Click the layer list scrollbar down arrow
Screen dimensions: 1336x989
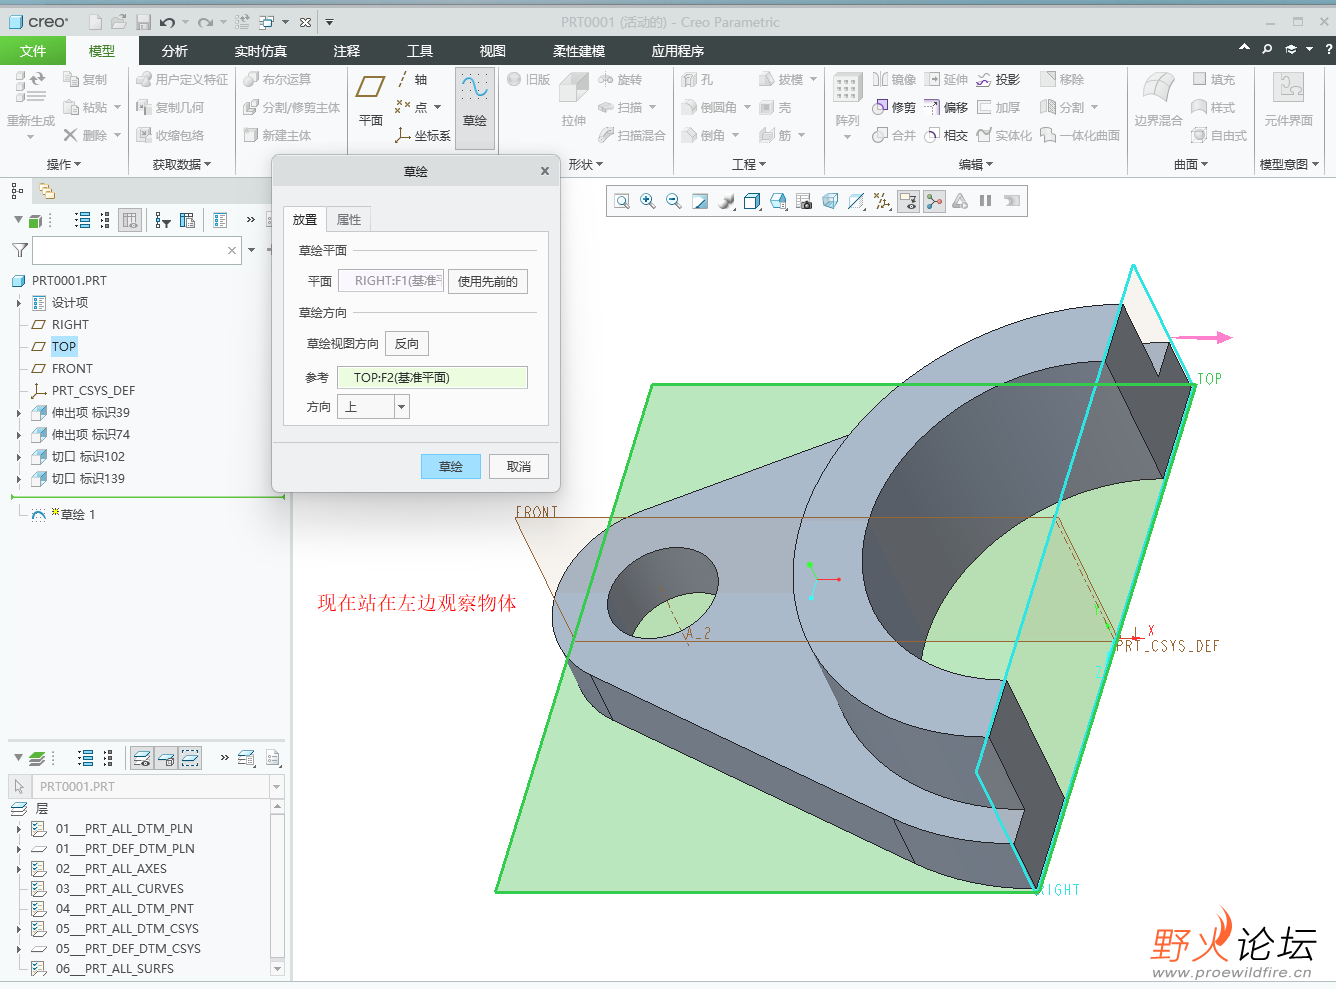tap(277, 968)
